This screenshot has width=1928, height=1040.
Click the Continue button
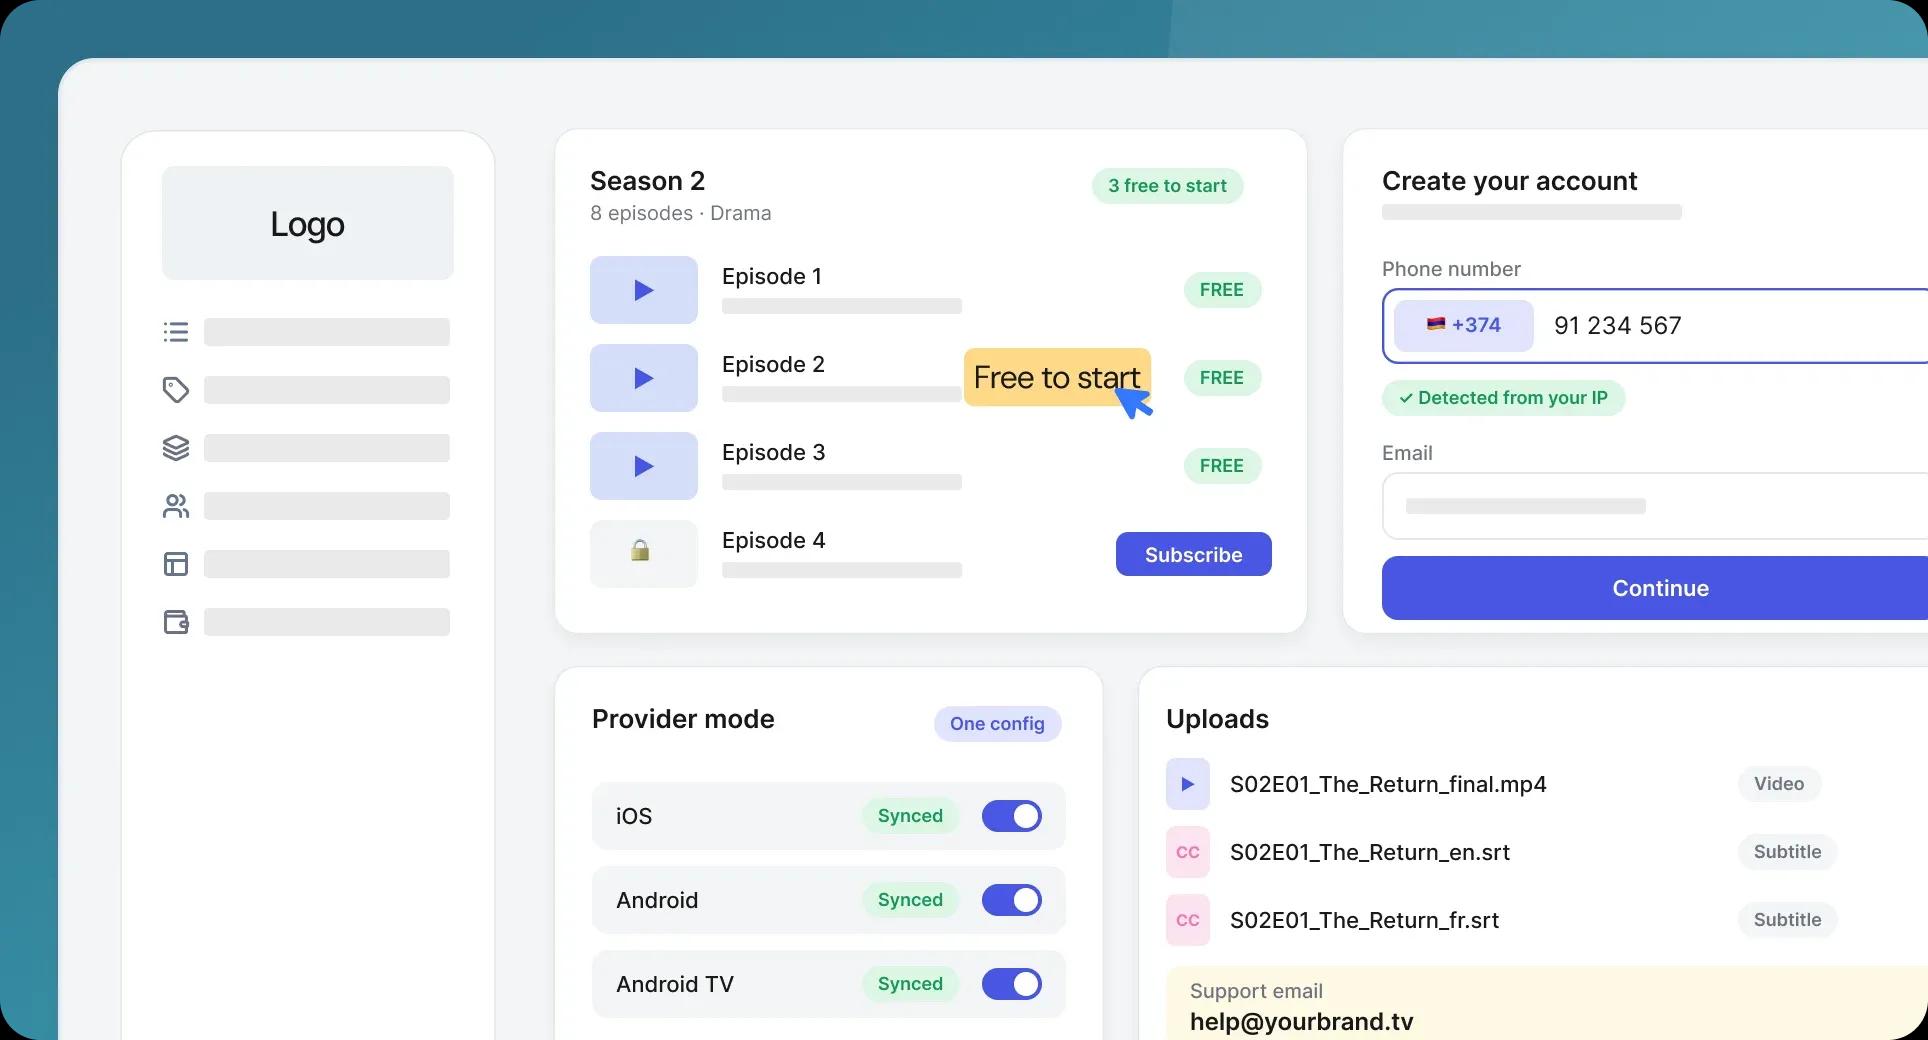point(1655,588)
